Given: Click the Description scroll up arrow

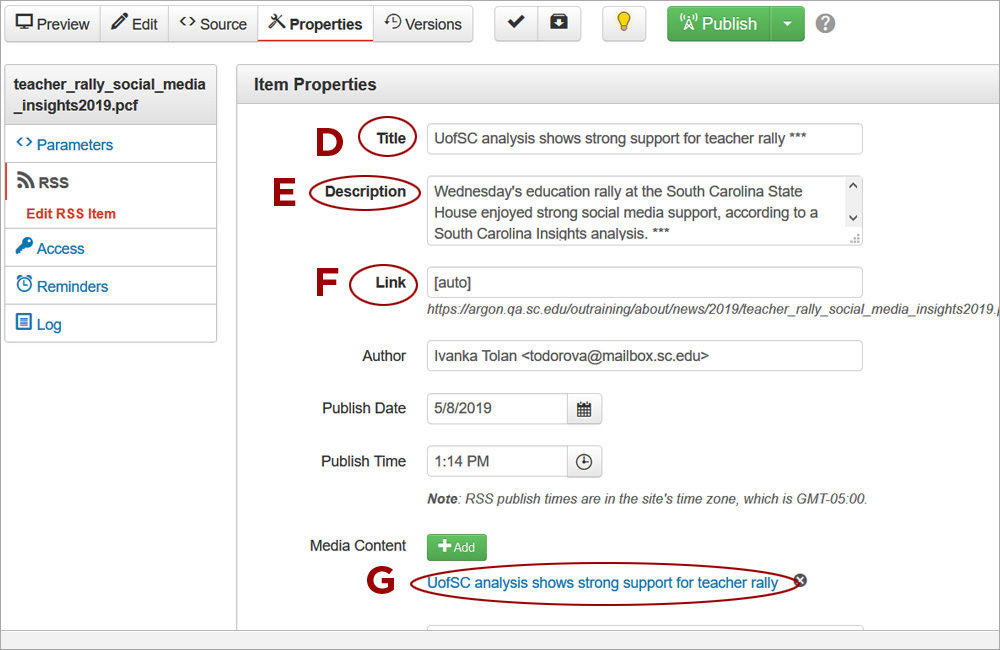Looking at the screenshot, I should tap(853, 185).
